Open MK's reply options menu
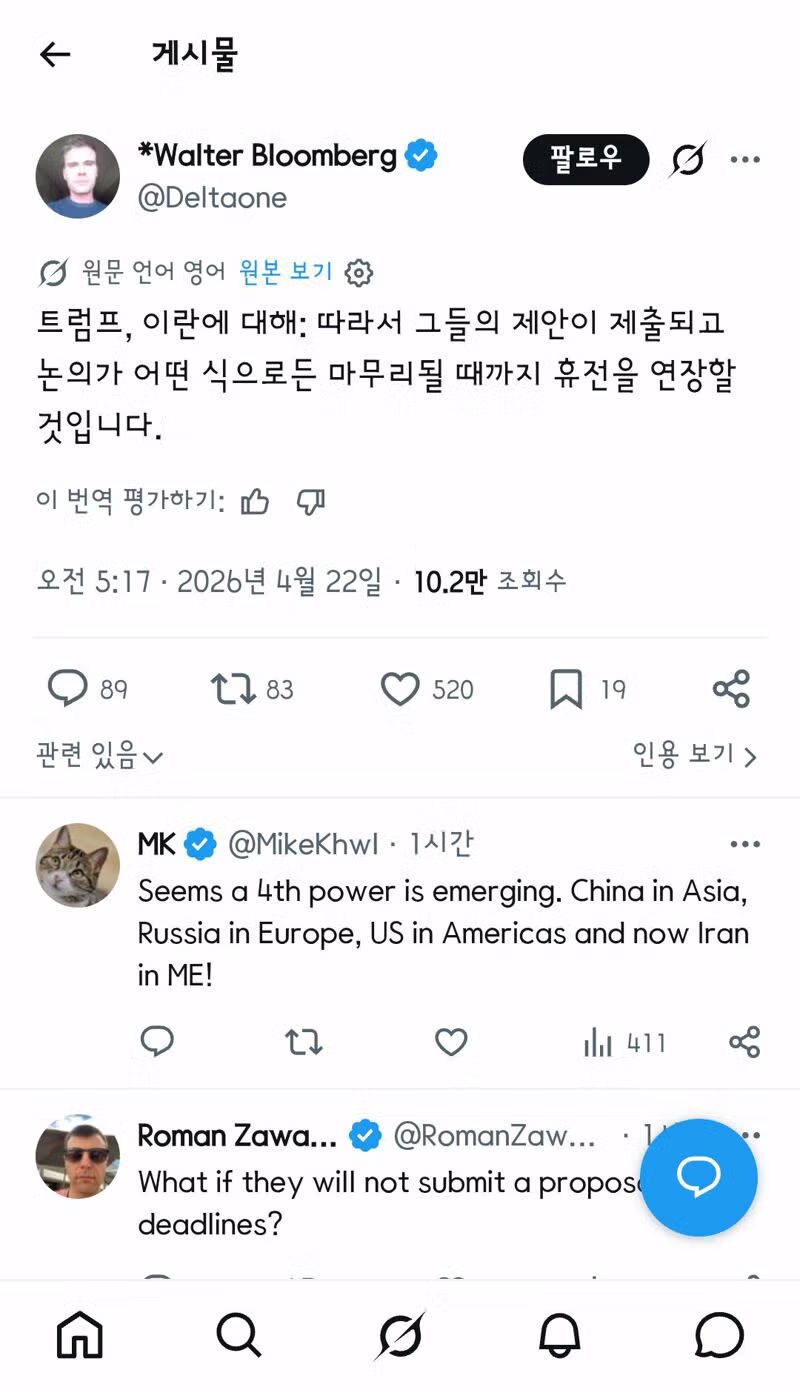800x1390 pixels. click(x=745, y=843)
